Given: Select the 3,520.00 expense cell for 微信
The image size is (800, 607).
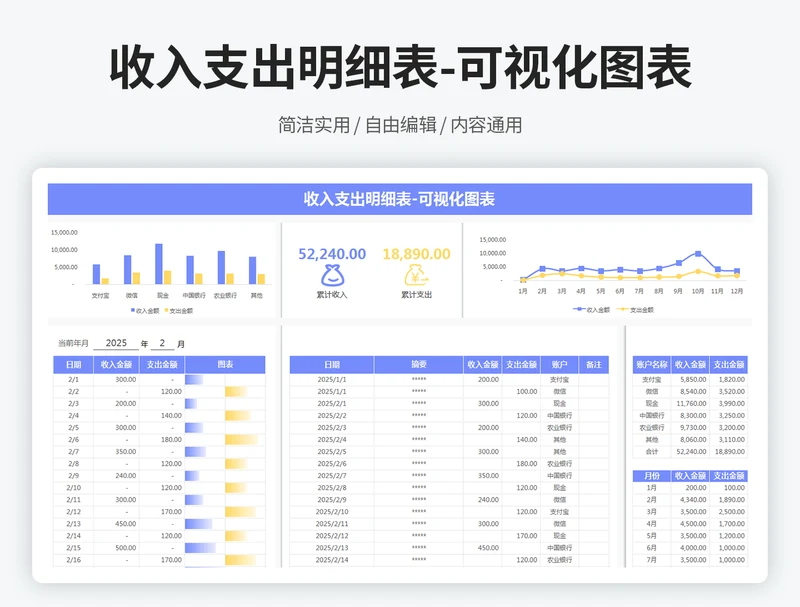Looking at the screenshot, I should click(x=729, y=392).
